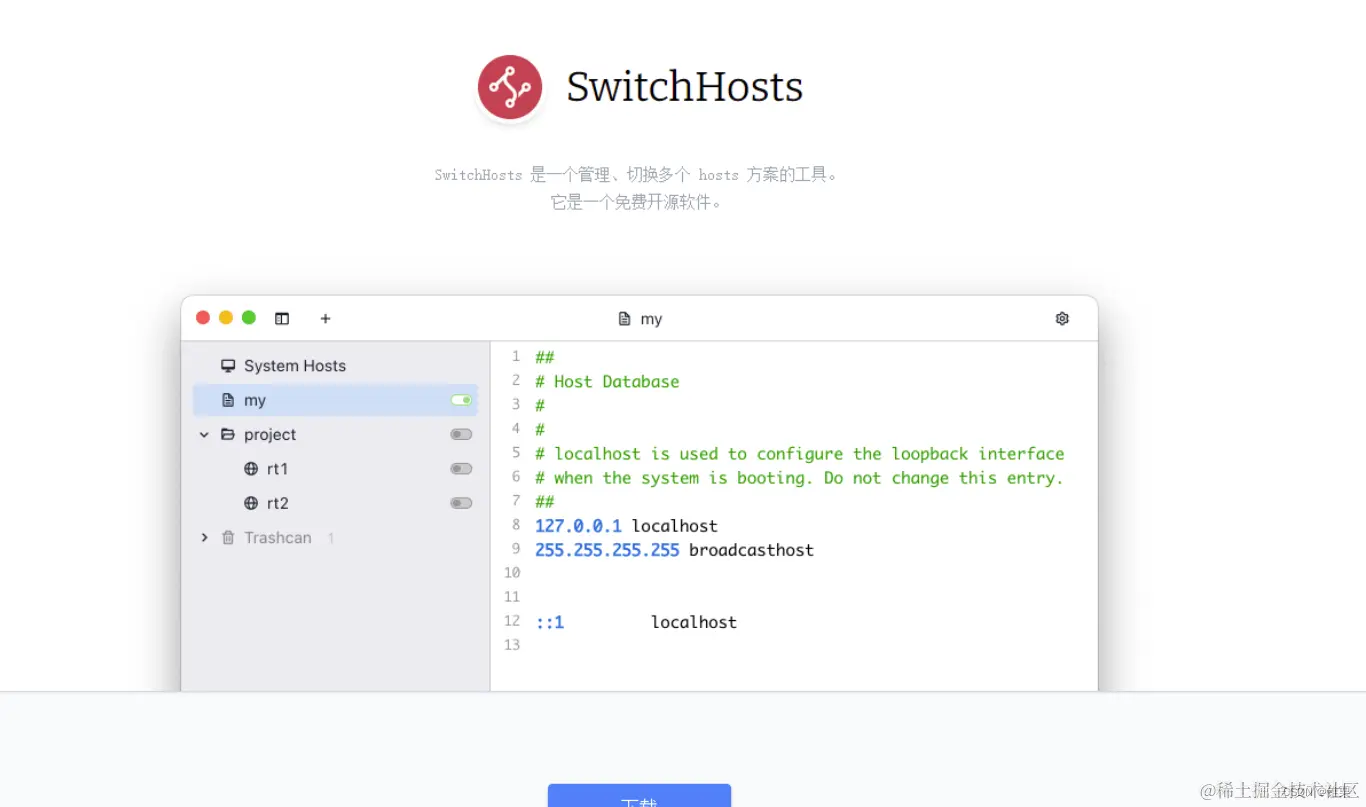This screenshot has width=1366, height=807.
Task: Select the project folder row
Action: click(335, 434)
